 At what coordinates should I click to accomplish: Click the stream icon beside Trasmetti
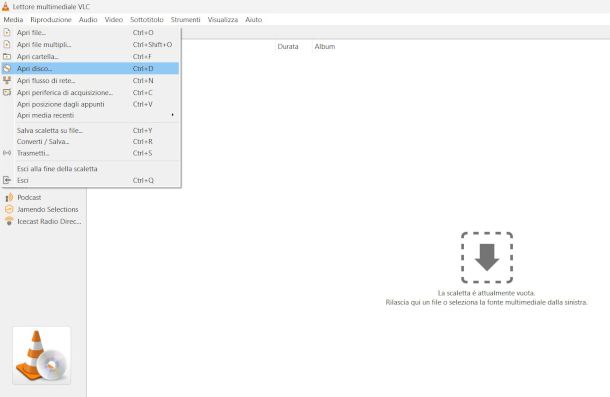(x=7, y=153)
